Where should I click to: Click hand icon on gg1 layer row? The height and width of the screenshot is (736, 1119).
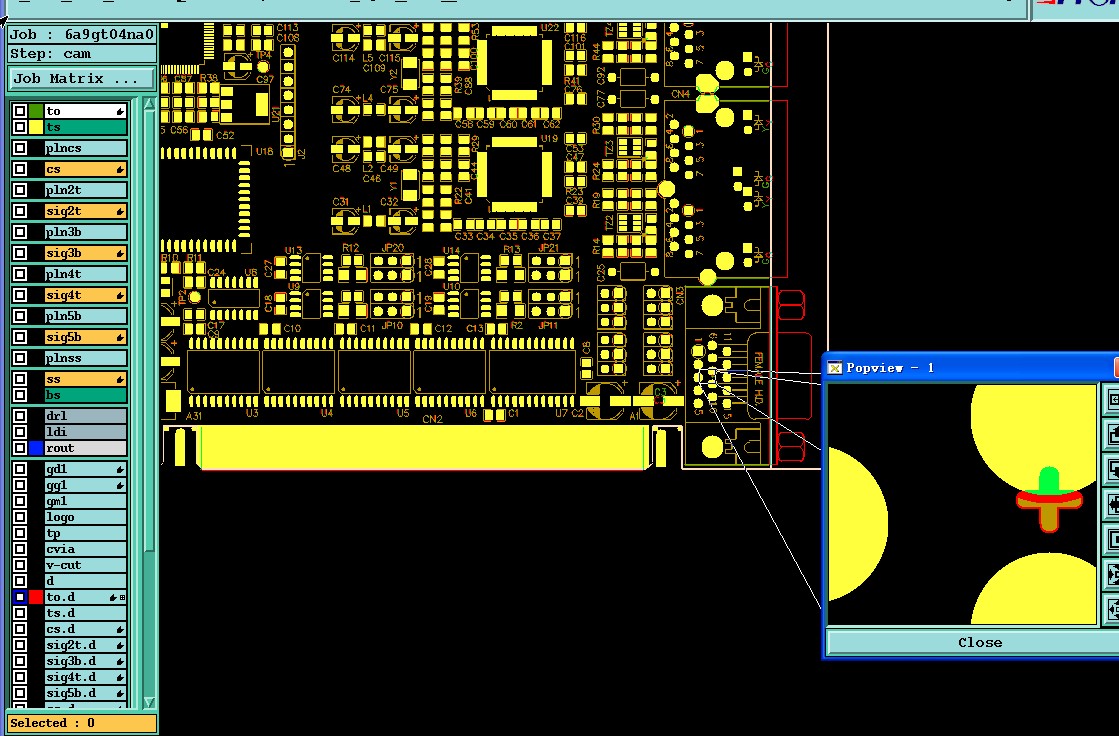(x=120, y=485)
